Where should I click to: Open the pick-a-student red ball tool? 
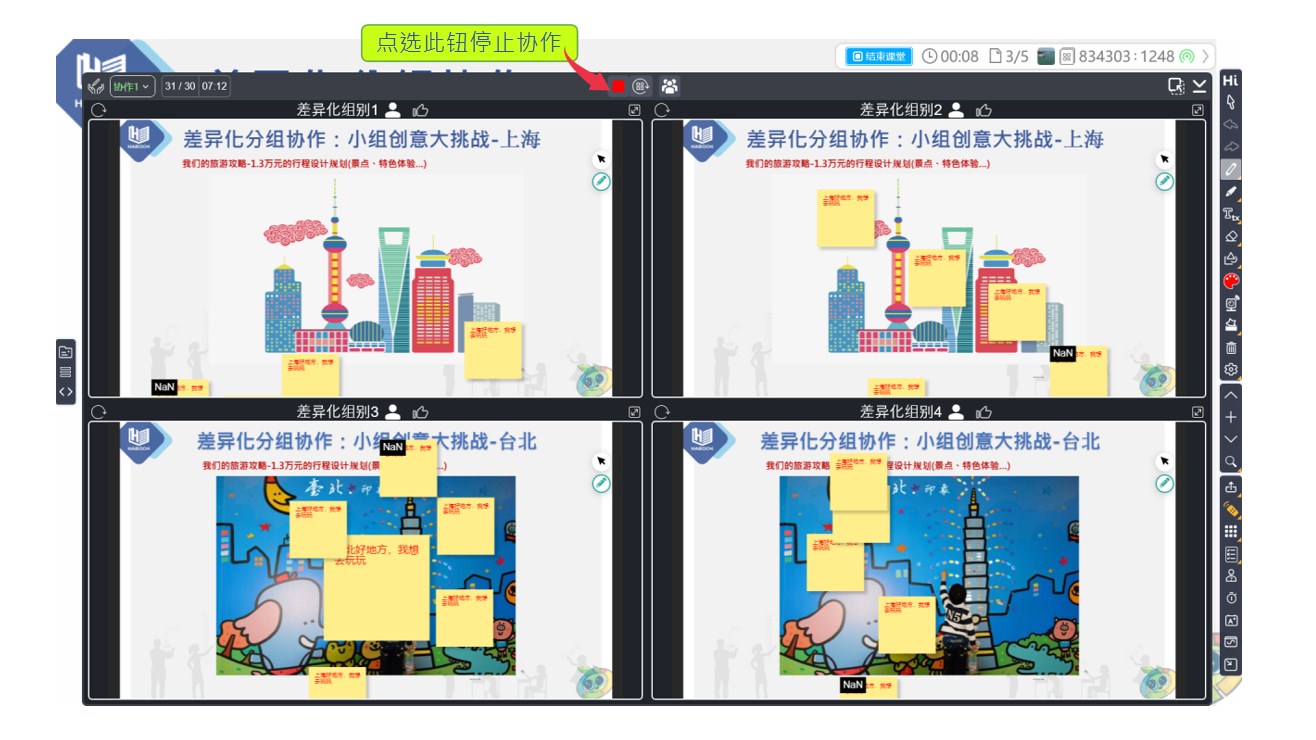pos(1232,281)
